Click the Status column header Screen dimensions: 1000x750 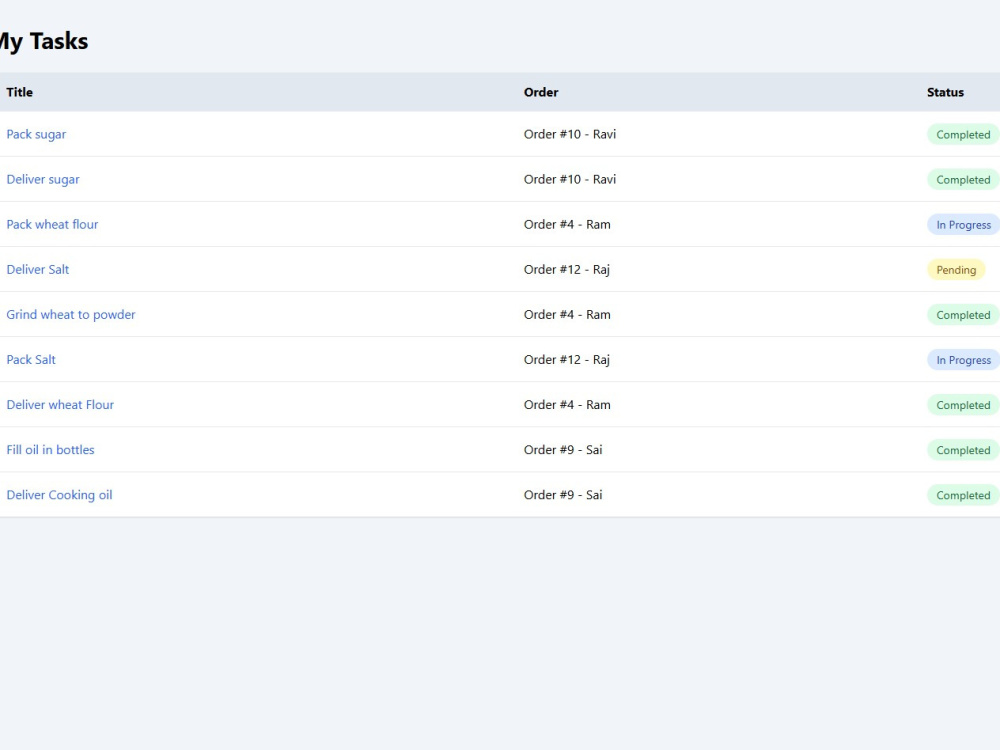(945, 92)
